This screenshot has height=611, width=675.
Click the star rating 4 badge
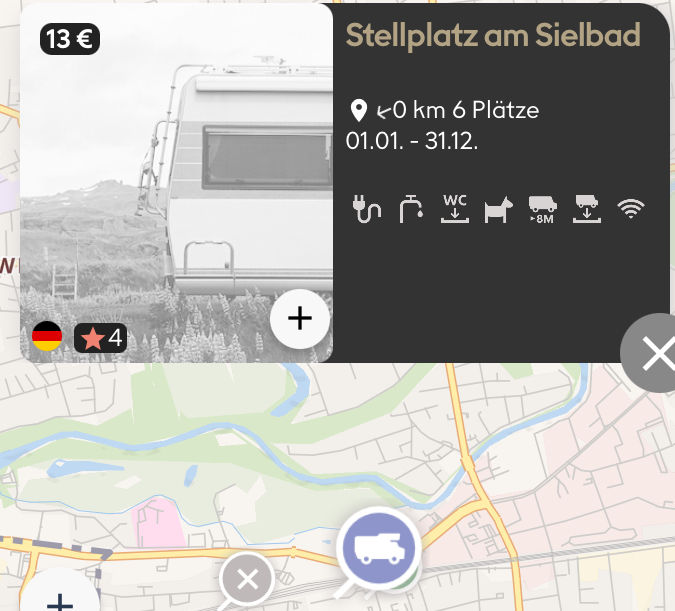(x=100, y=338)
